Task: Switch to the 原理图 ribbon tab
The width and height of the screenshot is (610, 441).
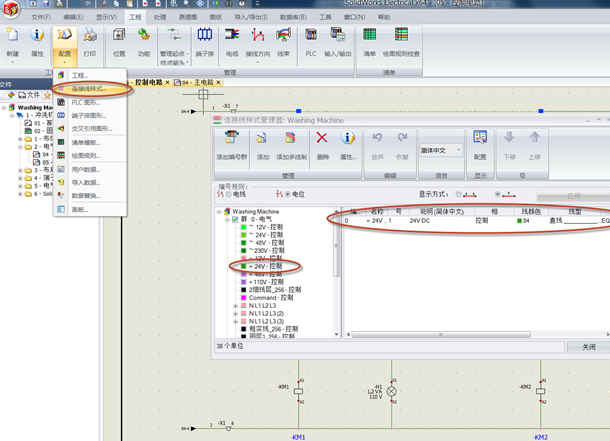Action: pos(188,17)
